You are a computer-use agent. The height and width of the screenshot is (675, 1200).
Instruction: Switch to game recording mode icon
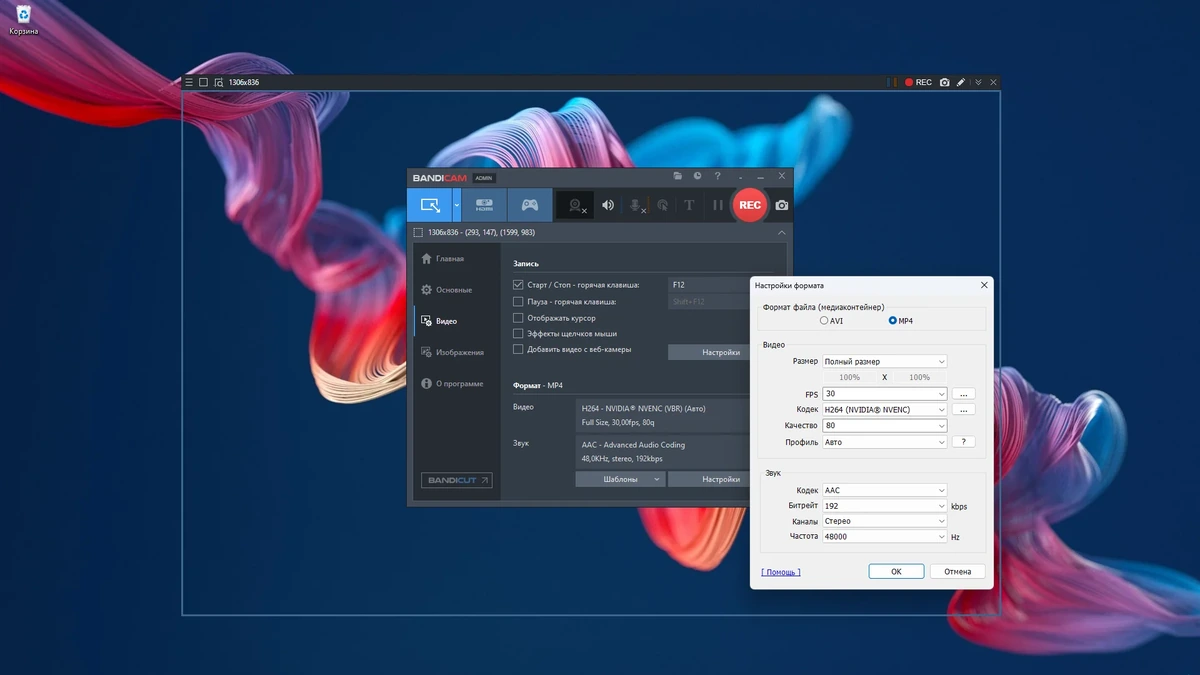point(530,205)
